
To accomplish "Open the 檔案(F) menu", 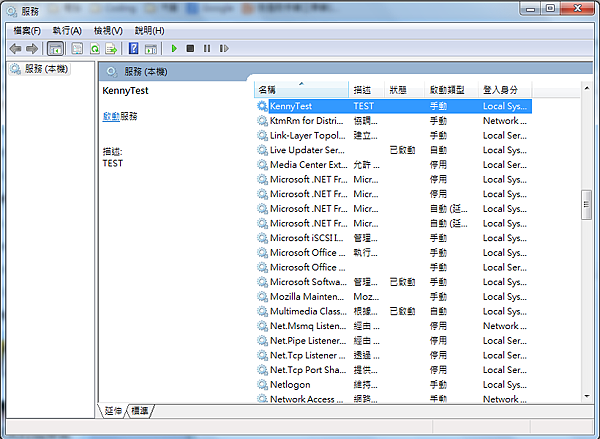I will (27, 31).
